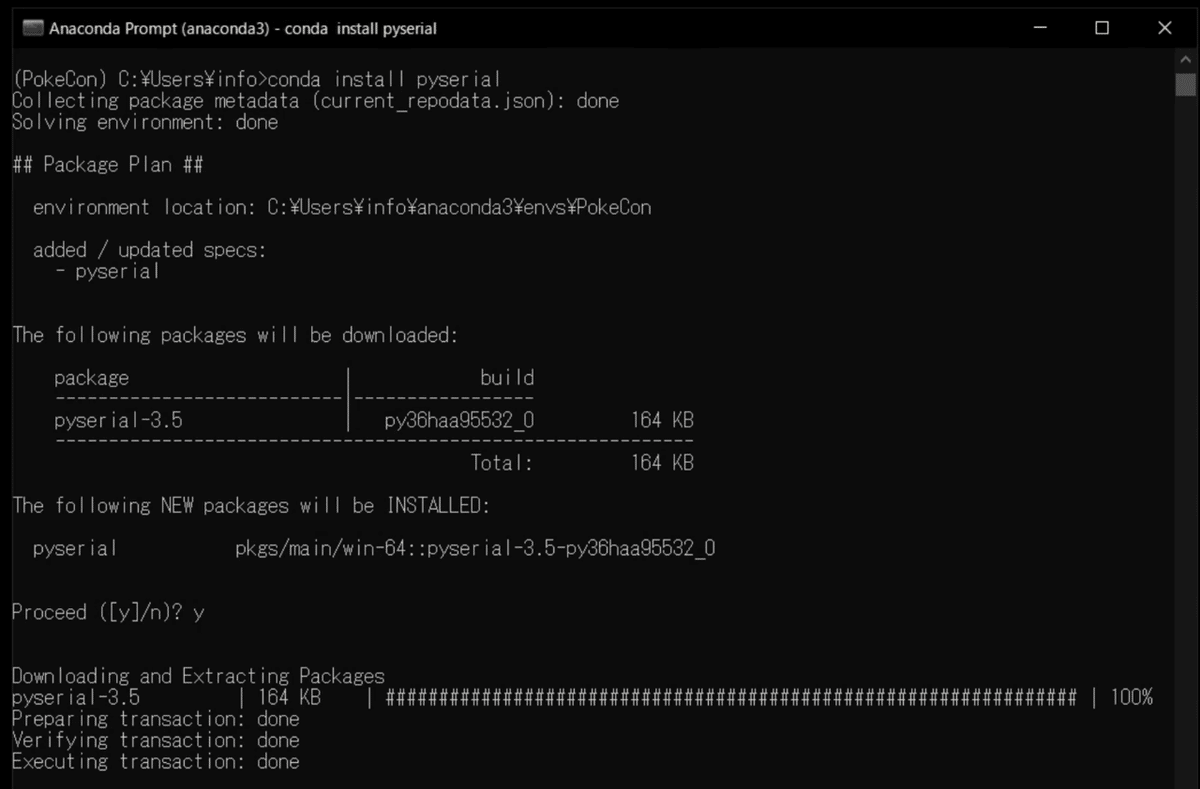Click 'Solving environment: done' line
This screenshot has height=789, width=1200.
[145, 122]
